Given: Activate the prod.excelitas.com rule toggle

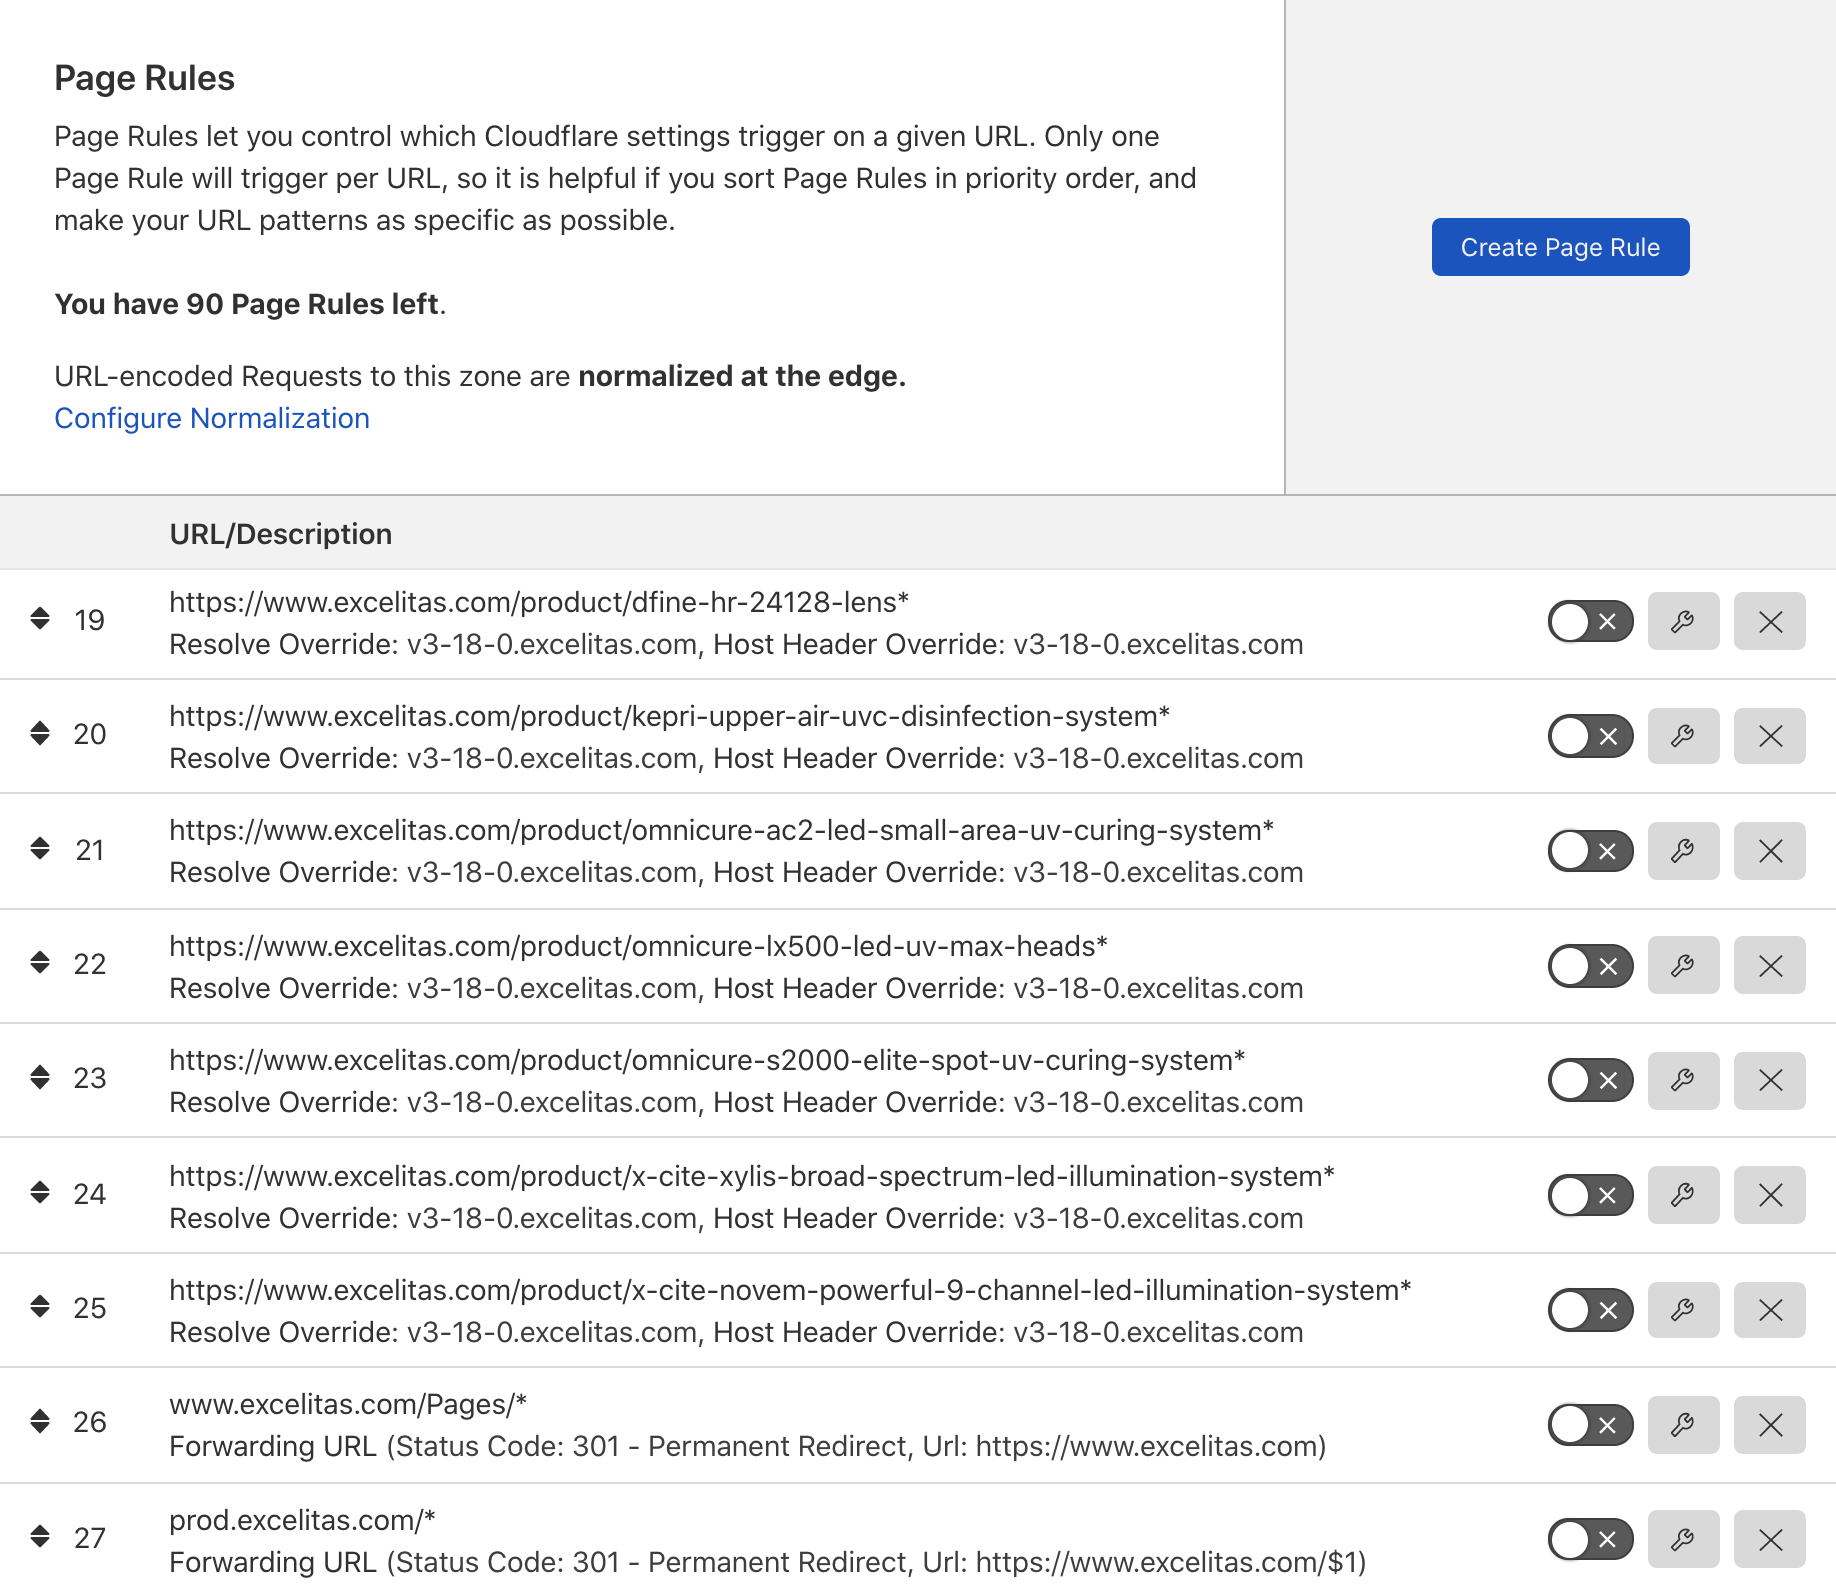Looking at the screenshot, I should pyautogui.click(x=1589, y=1539).
